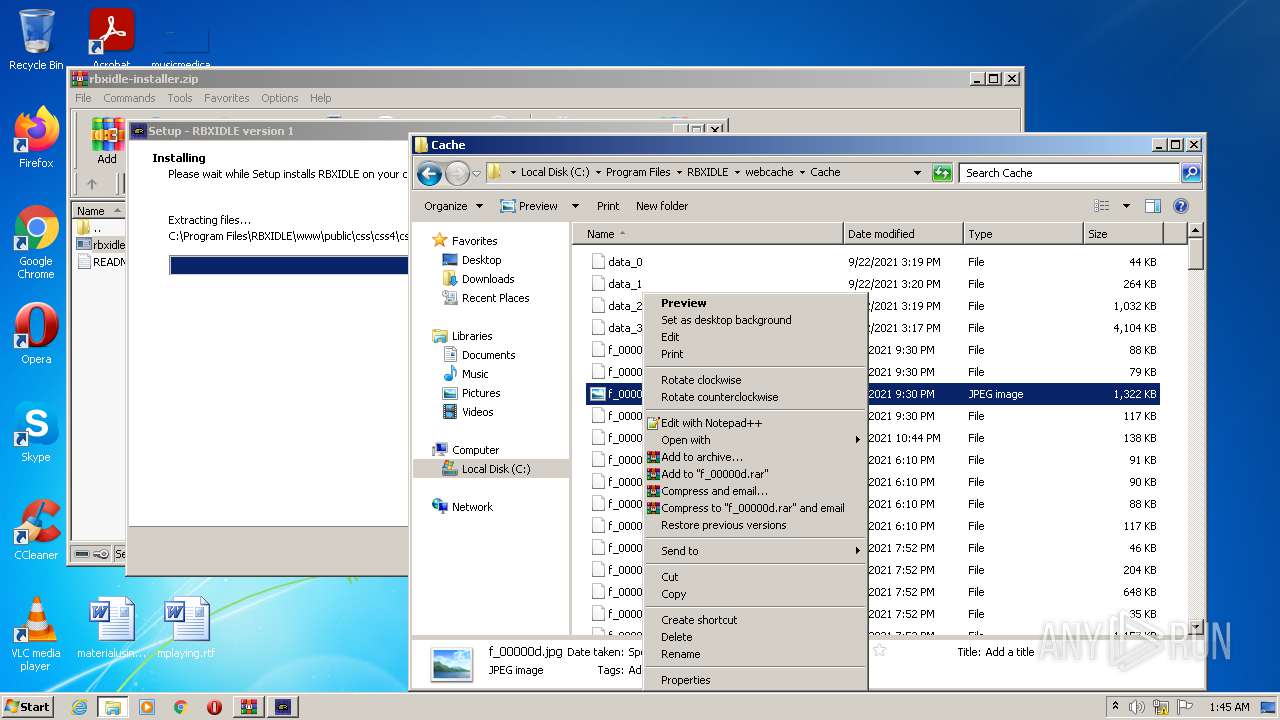This screenshot has width=1280, height=720.
Task: Open CCleaner desktop shortcut
Action: tap(36, 530)
